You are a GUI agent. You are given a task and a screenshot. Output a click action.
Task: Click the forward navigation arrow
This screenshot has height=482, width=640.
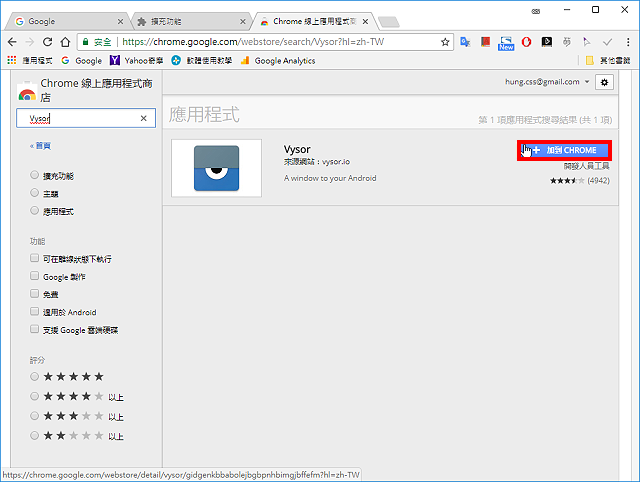[x=30, y=42]
